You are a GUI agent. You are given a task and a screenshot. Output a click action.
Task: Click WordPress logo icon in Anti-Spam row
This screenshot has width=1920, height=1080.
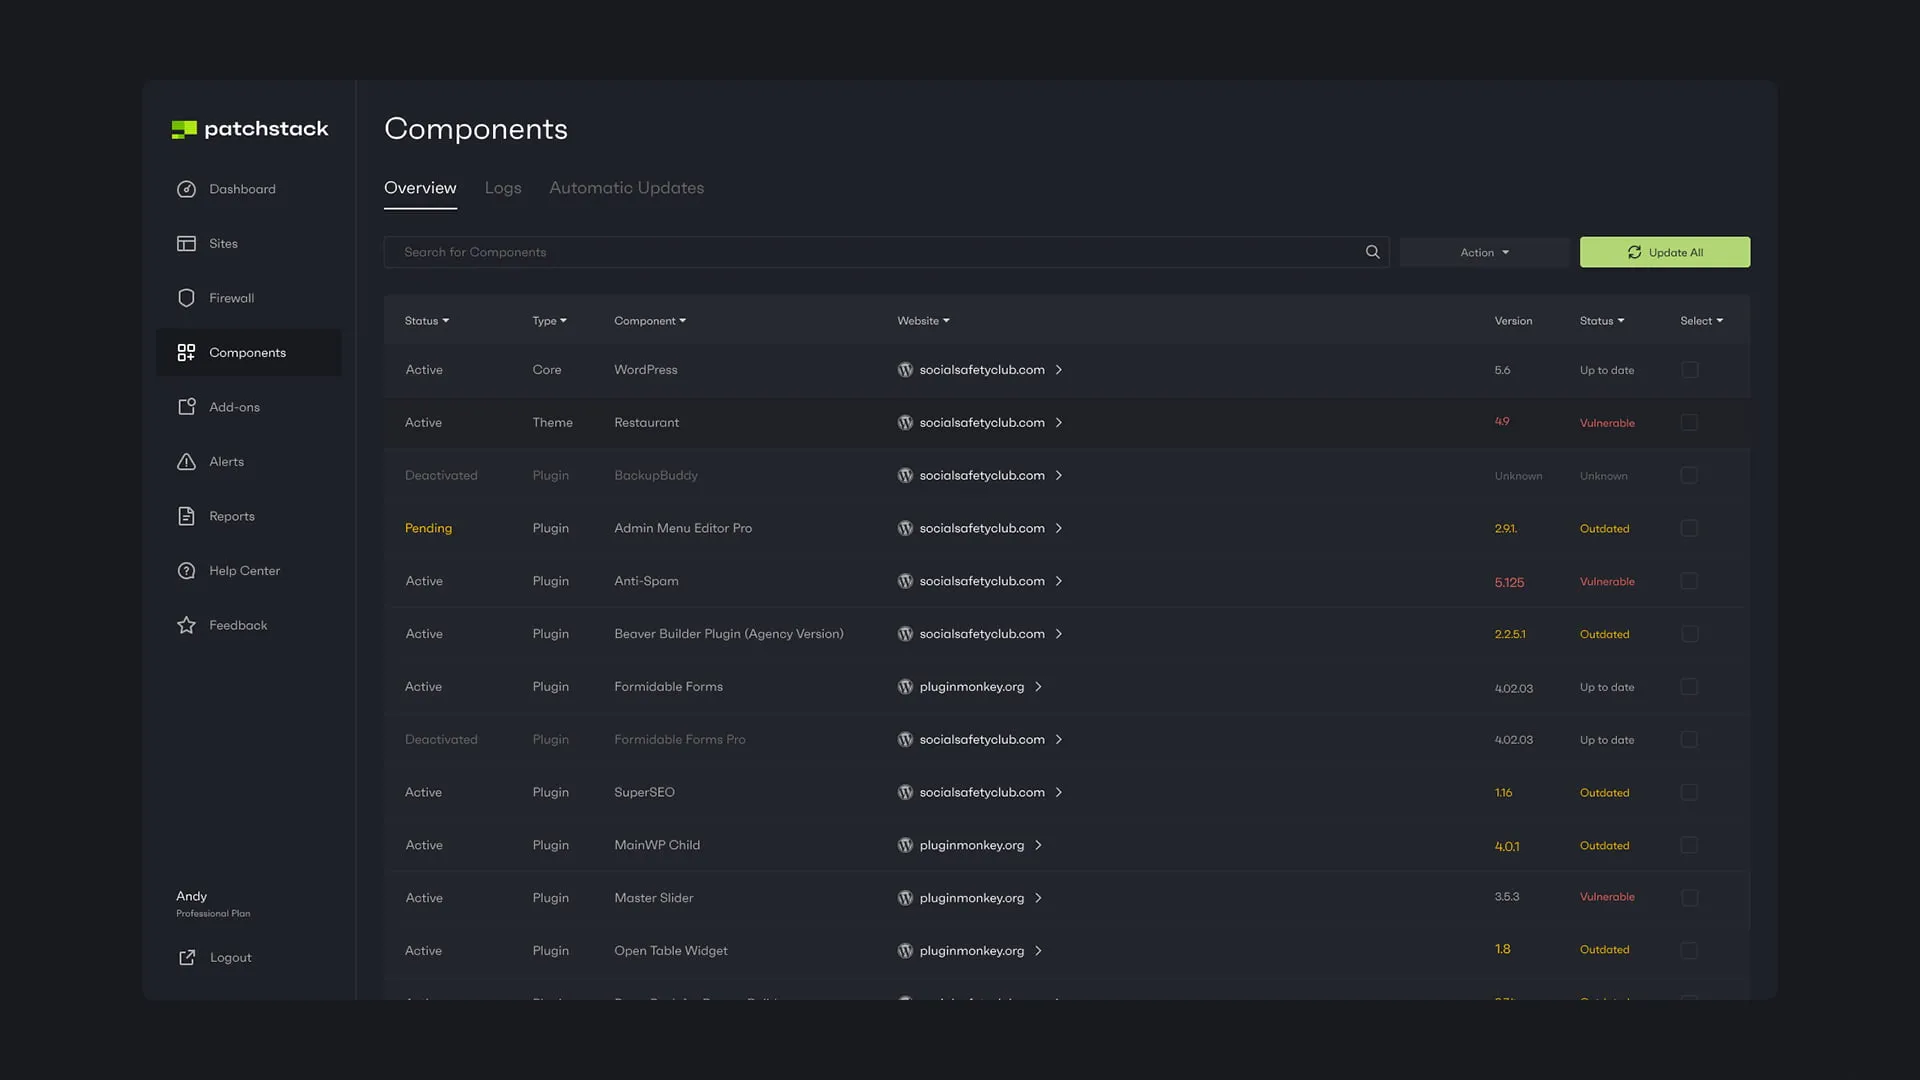pyautogui.click(x=905, y=581)
